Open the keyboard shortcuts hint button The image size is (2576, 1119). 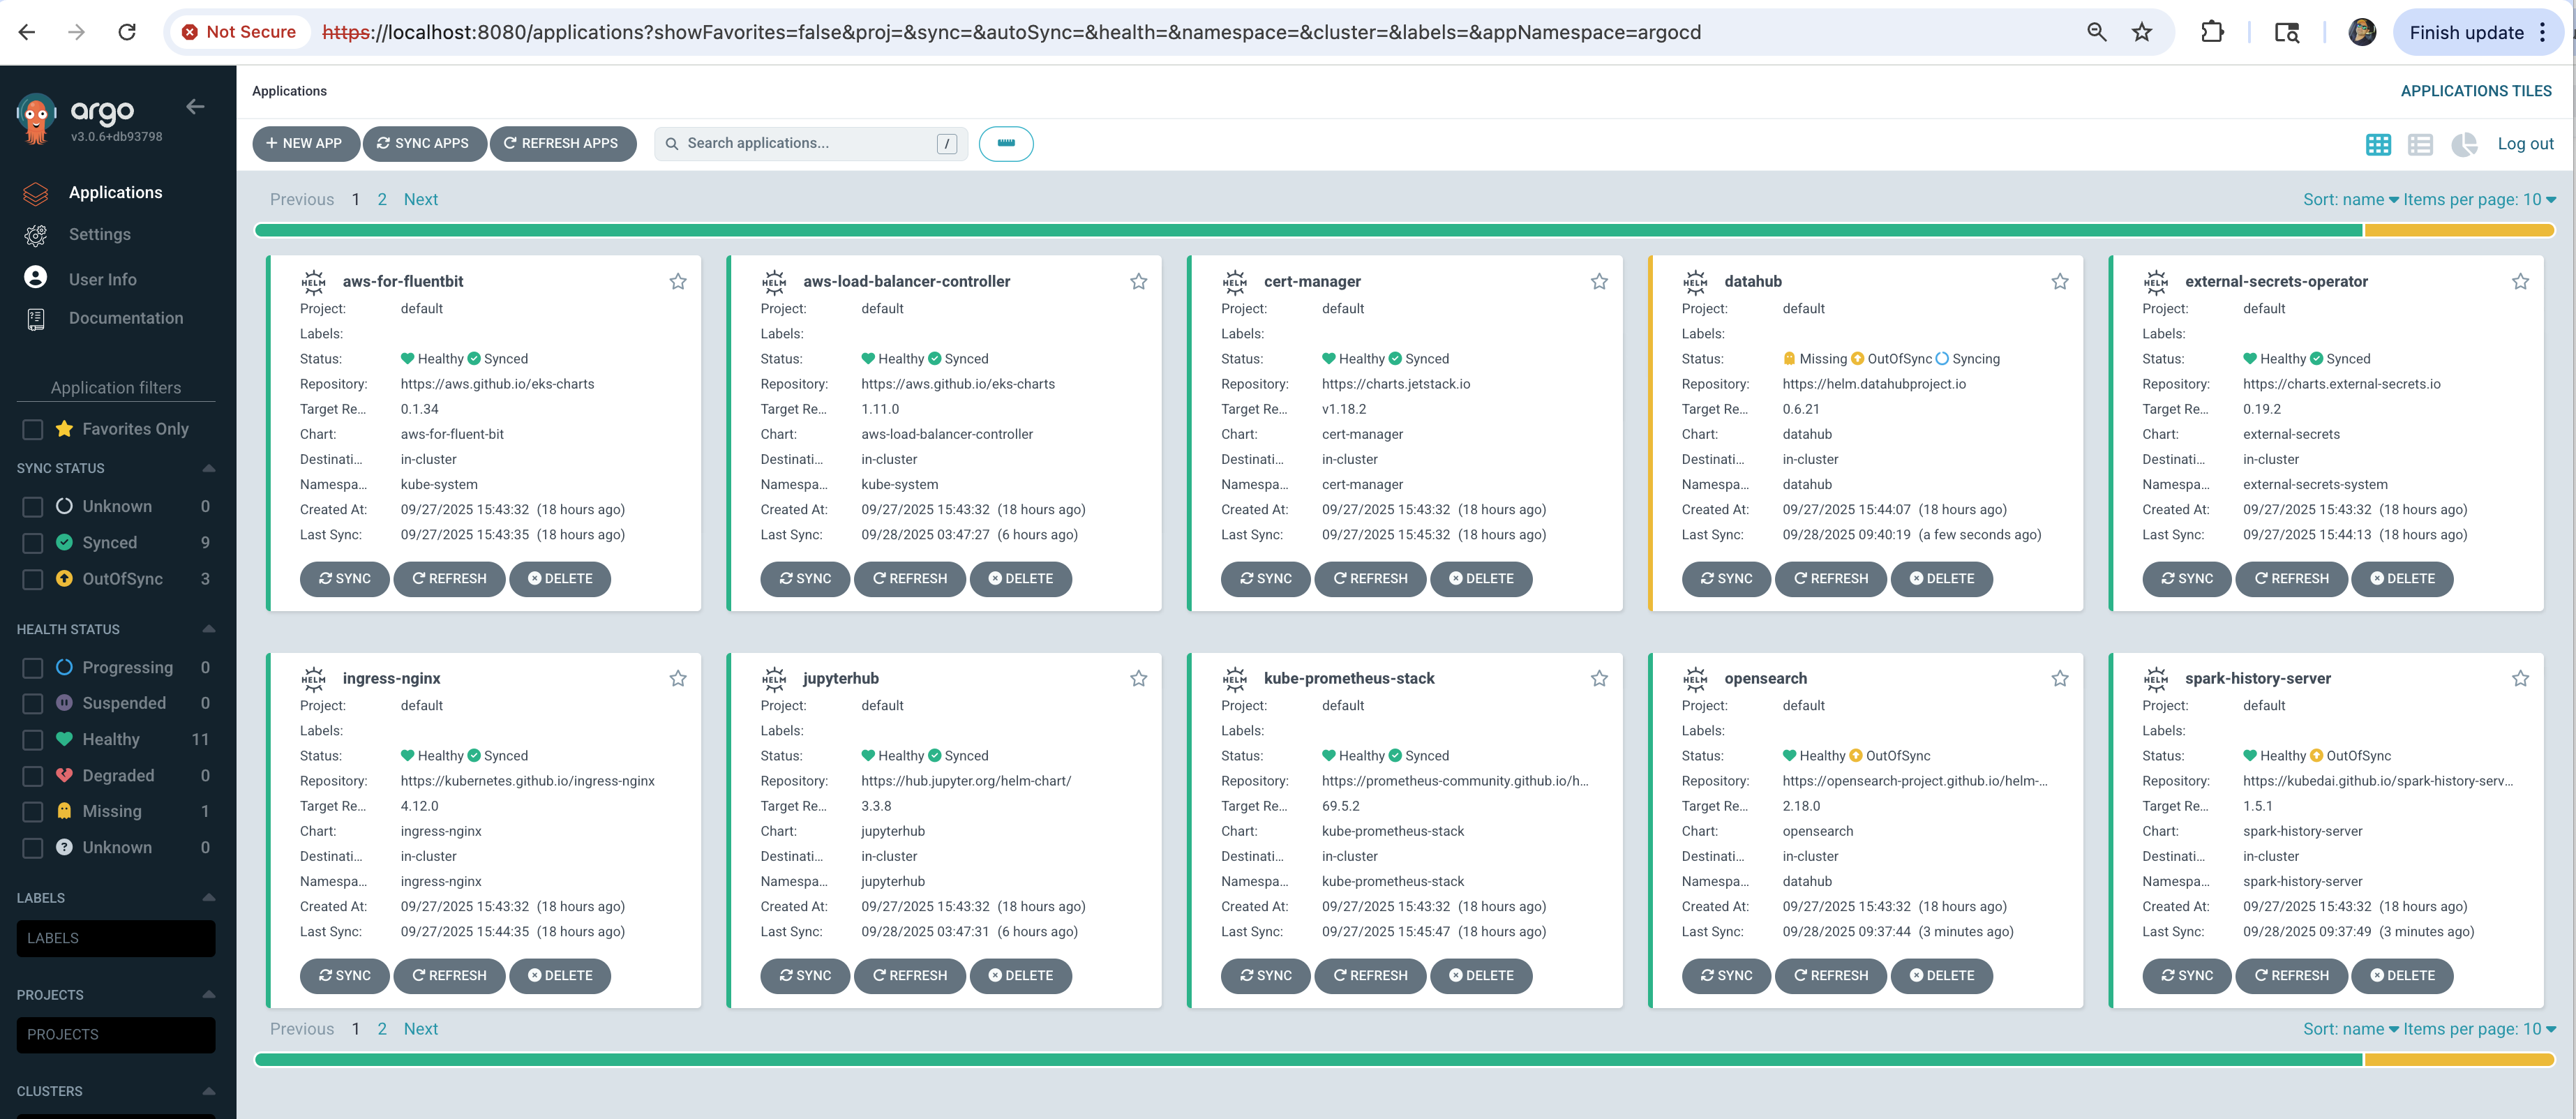tap(1006, 143)
